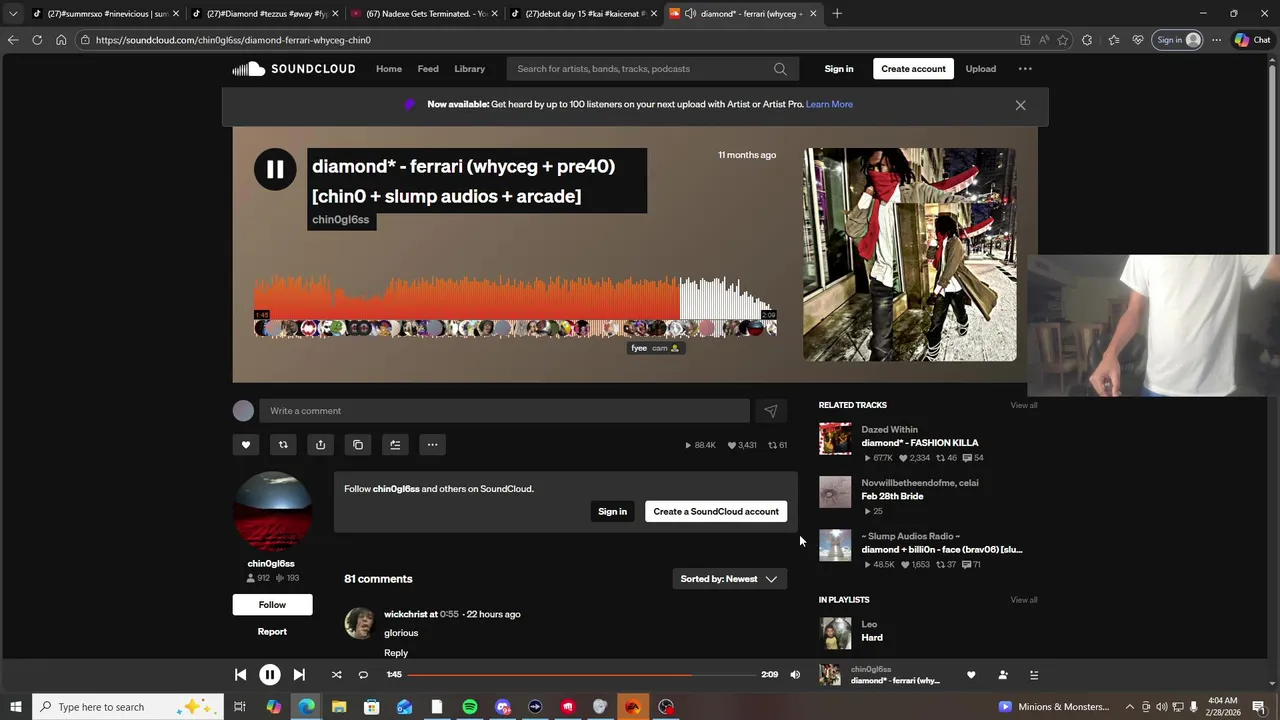
Task: Open the ferrari track artwork image
Action: pyautogui.click(x=909, y=254)
